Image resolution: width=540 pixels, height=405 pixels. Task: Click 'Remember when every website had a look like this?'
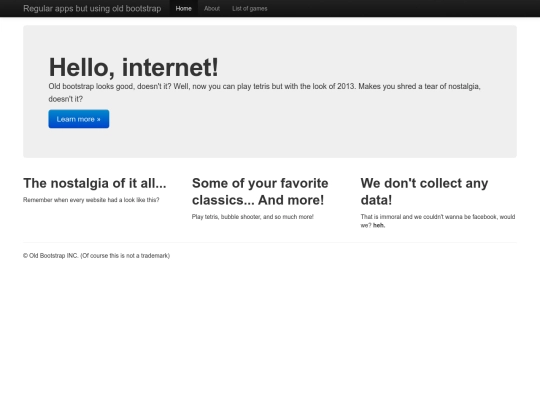[x=91, y=200]
